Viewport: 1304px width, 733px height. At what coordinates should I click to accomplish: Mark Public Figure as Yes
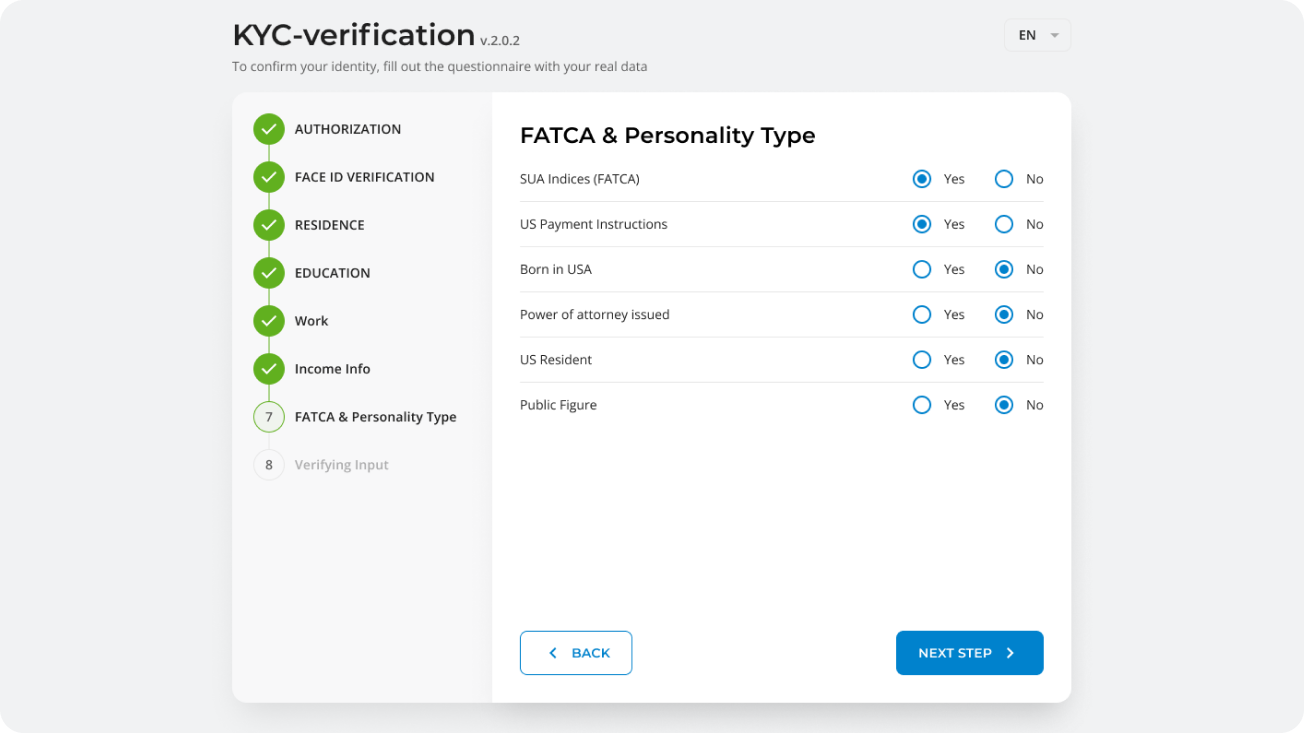[x=922, y=405]
